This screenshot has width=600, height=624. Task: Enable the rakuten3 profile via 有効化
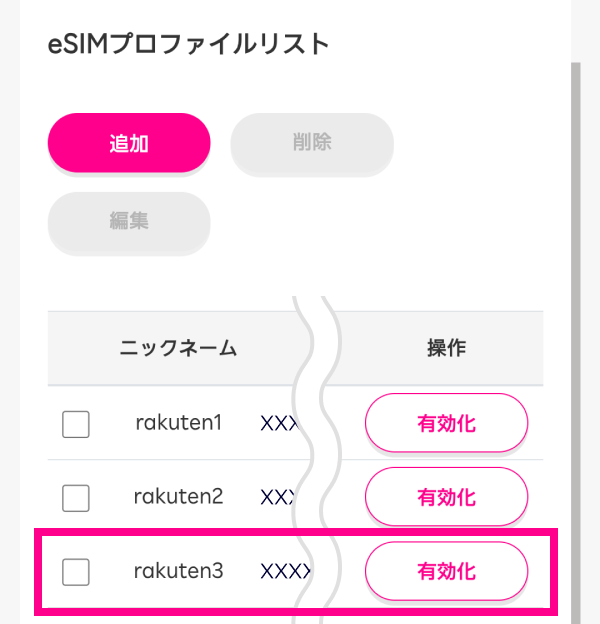tap(446, 572)
